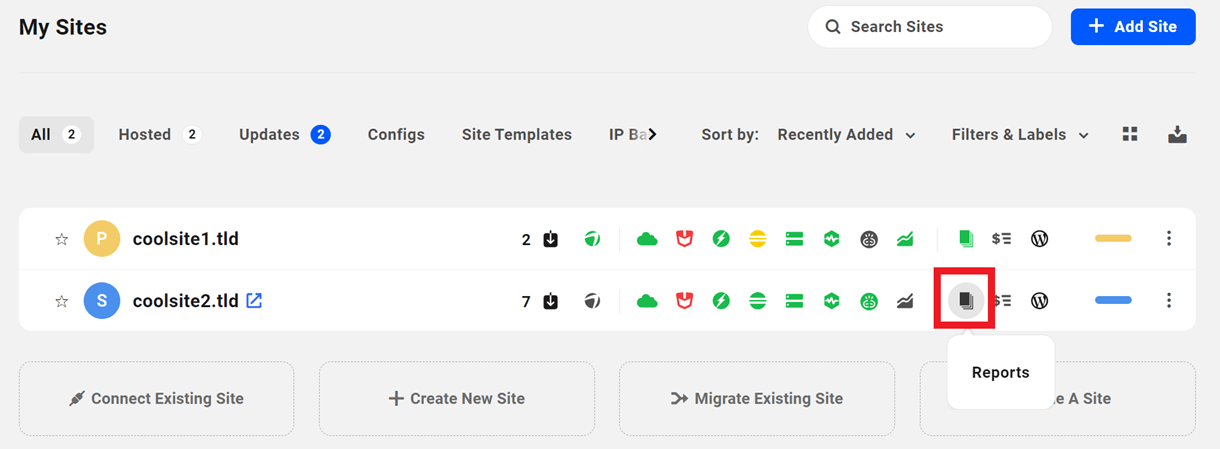Viewport: 1220px width, 449px height.
Task: Open green analytics chart icon for coolsite1.tld
Action: coord(906,239)
